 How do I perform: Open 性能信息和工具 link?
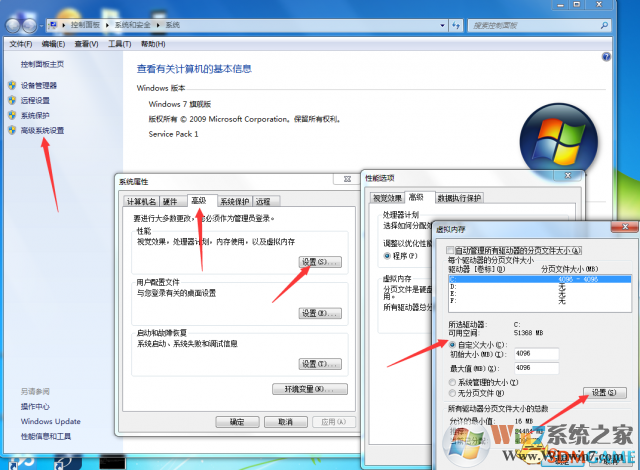point(46,437)
